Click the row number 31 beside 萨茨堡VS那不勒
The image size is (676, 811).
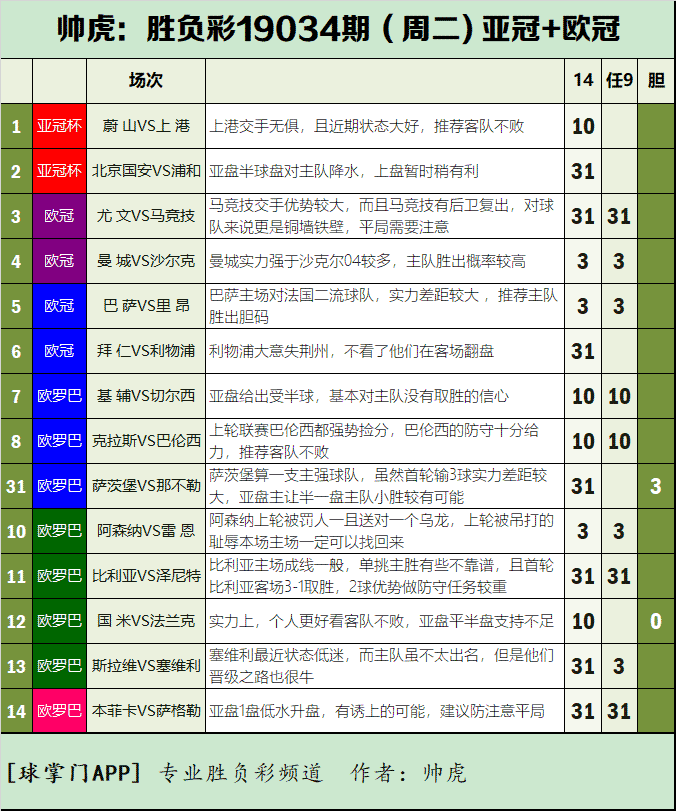pos(16,486)
